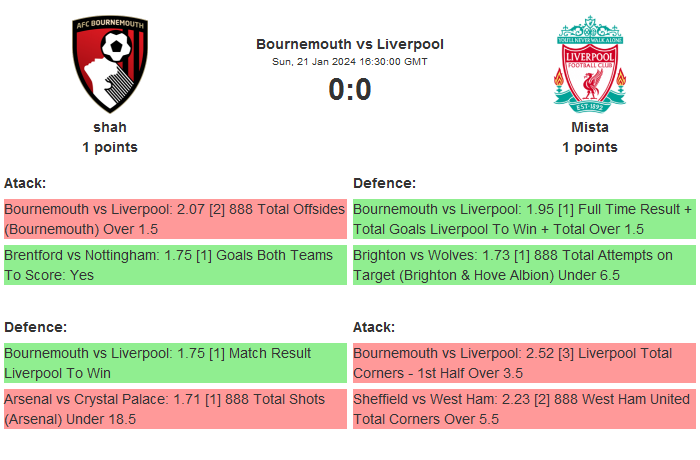The image size is (700, 460).
Task: Select West Ham United Total Corners bet
Action: pyautogui.click(x=524, y=409)
